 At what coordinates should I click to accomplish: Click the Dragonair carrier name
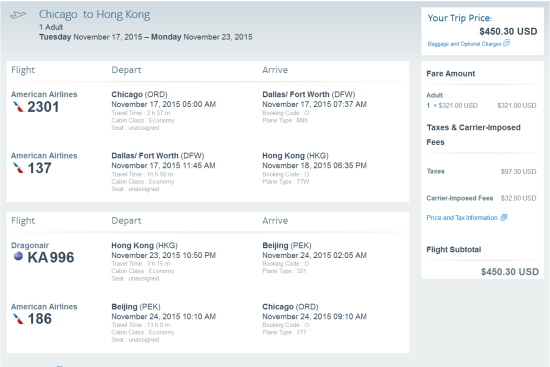(30, 245)
